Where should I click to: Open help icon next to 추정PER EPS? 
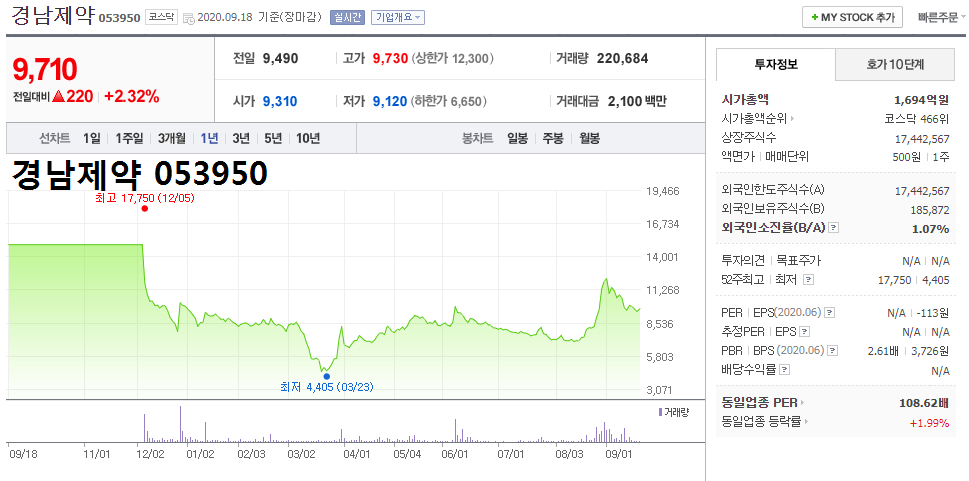(805, 331)
